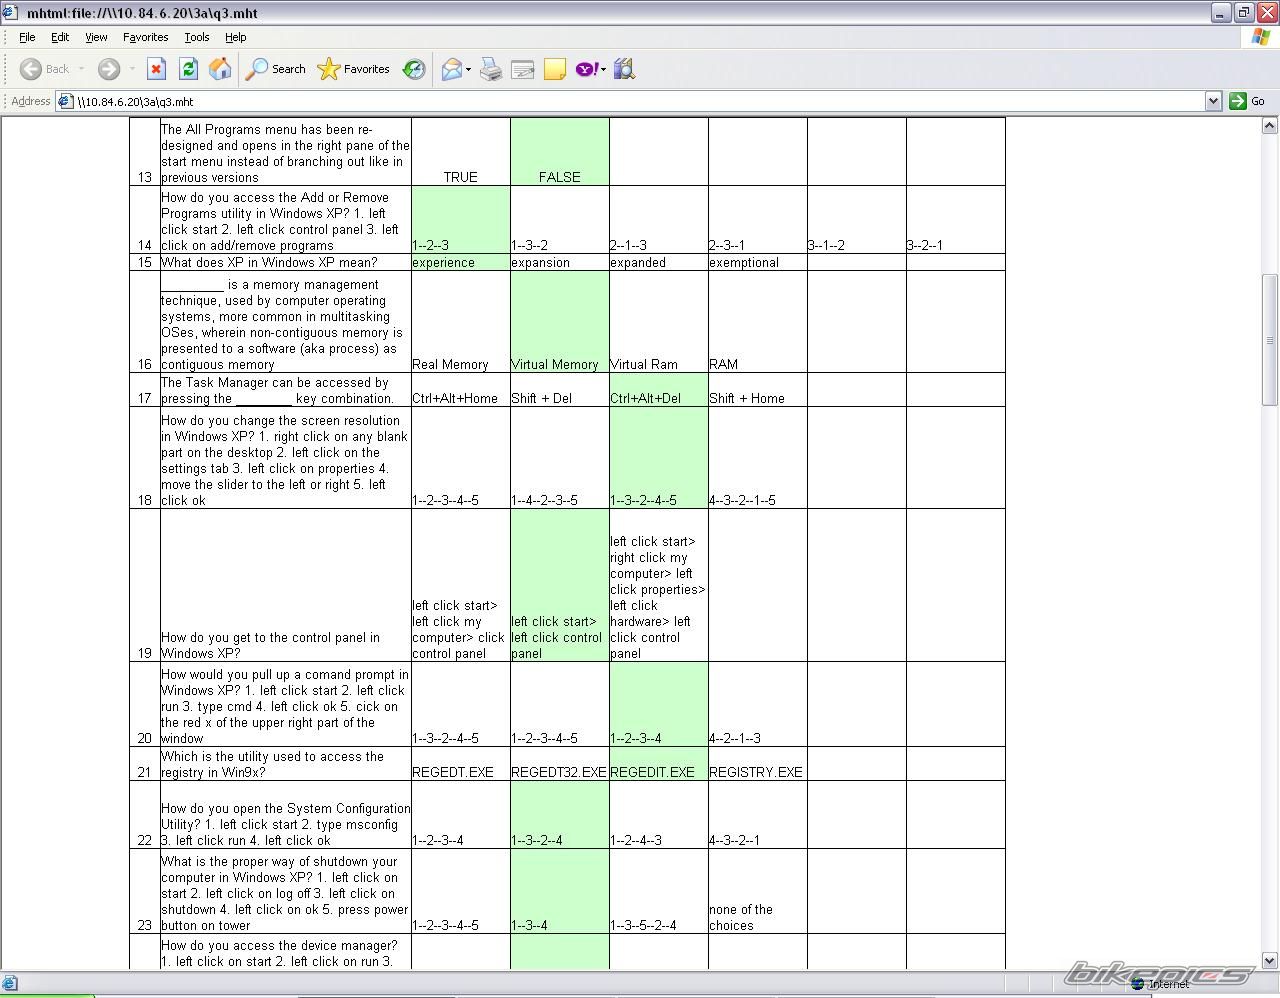Print the page using the printer icon
Viewport: 1280px width, 998px height.
pos(491,69)
